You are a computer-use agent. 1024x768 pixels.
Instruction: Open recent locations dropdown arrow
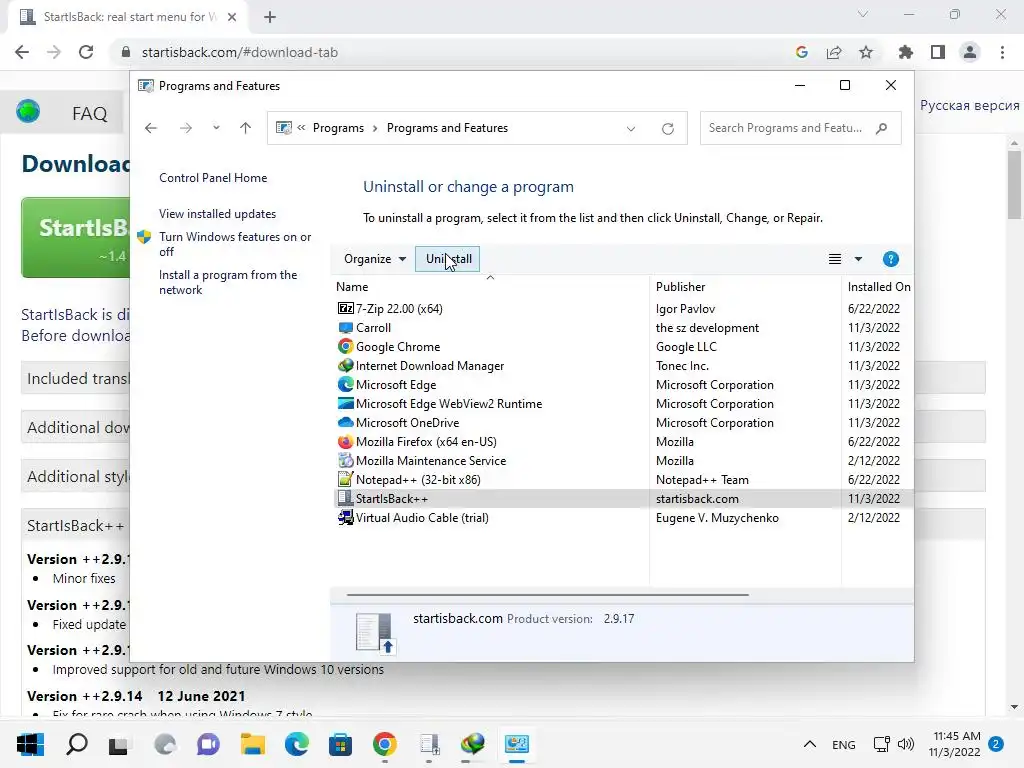click(216, 128)
